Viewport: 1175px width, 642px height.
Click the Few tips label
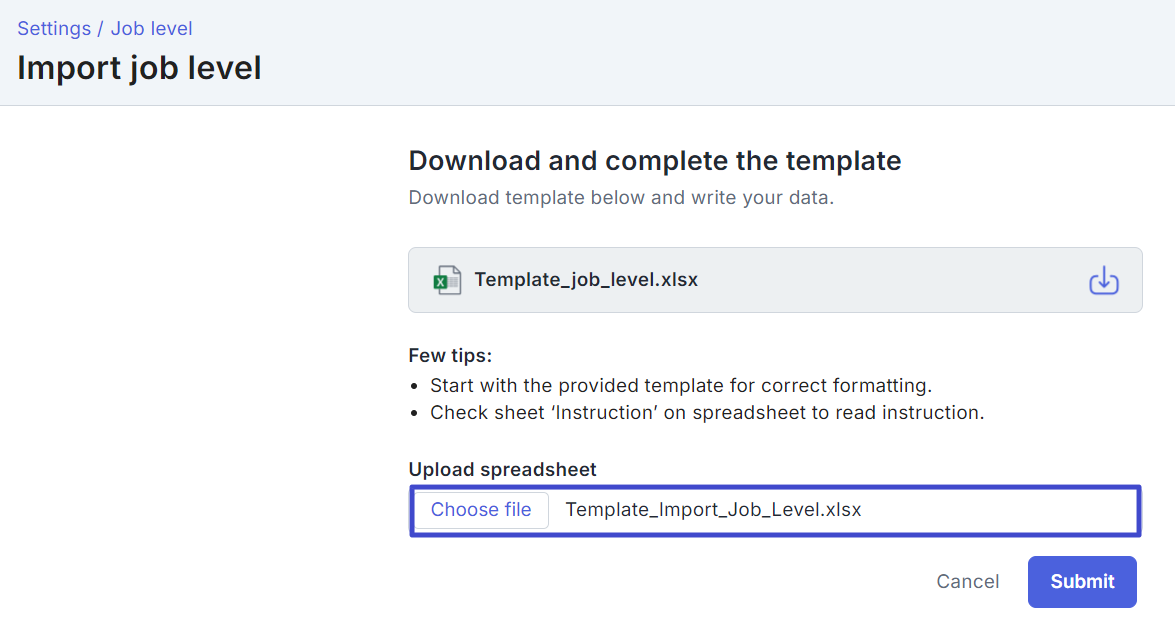click(450, 356)
